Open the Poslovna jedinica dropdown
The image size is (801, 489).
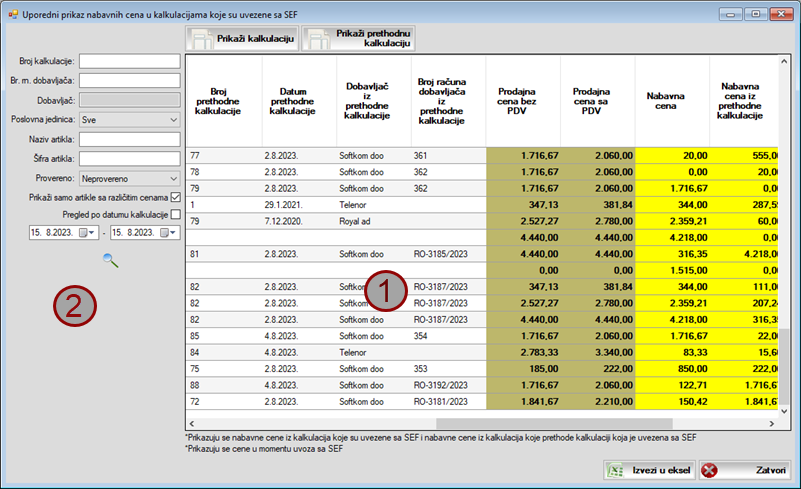click(130, 120)
